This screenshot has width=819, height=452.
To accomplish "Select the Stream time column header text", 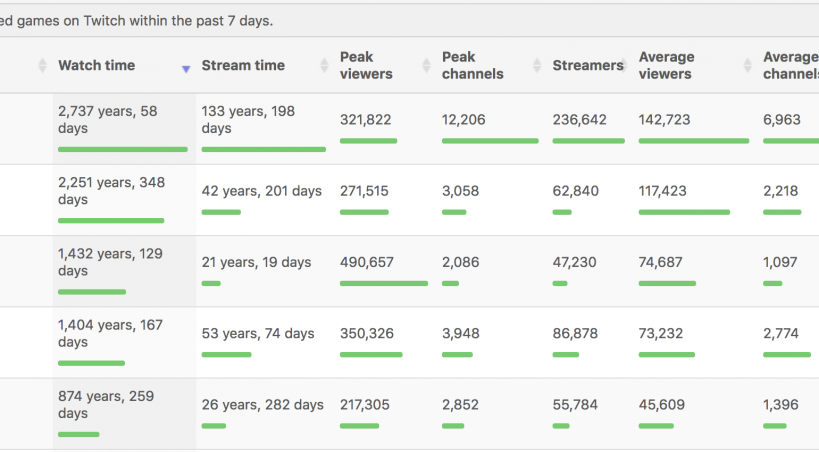I will coord(243,66).
